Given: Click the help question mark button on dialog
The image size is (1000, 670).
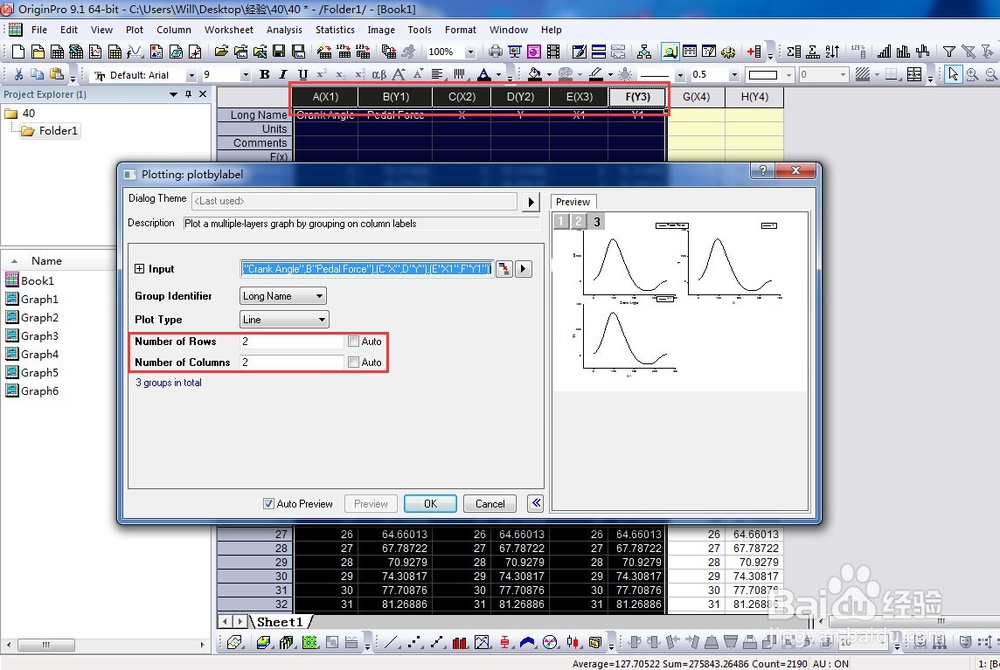Looking at the screenshot, I should (x=762, y=170).
